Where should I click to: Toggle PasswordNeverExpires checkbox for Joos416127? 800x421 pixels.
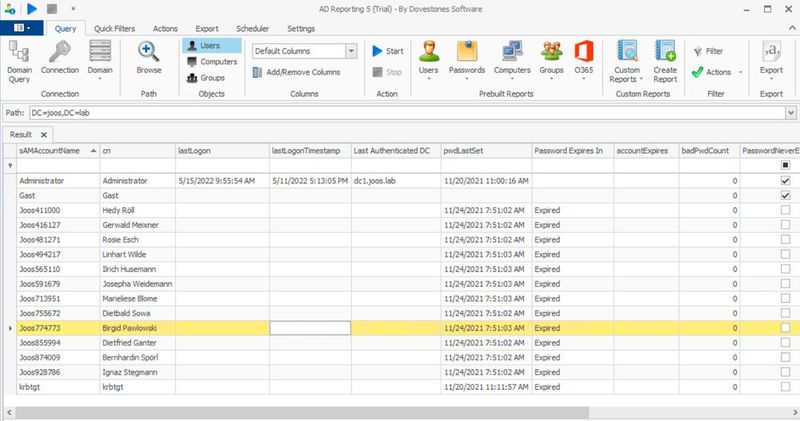tap(785, 225)
